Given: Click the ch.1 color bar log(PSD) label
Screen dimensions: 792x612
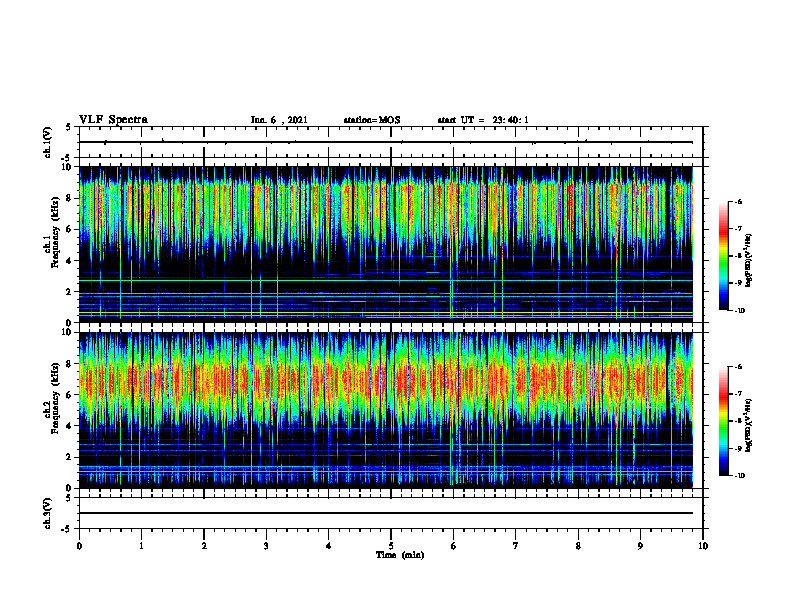Looking at the screenshot, I should [x=749, y=260].
